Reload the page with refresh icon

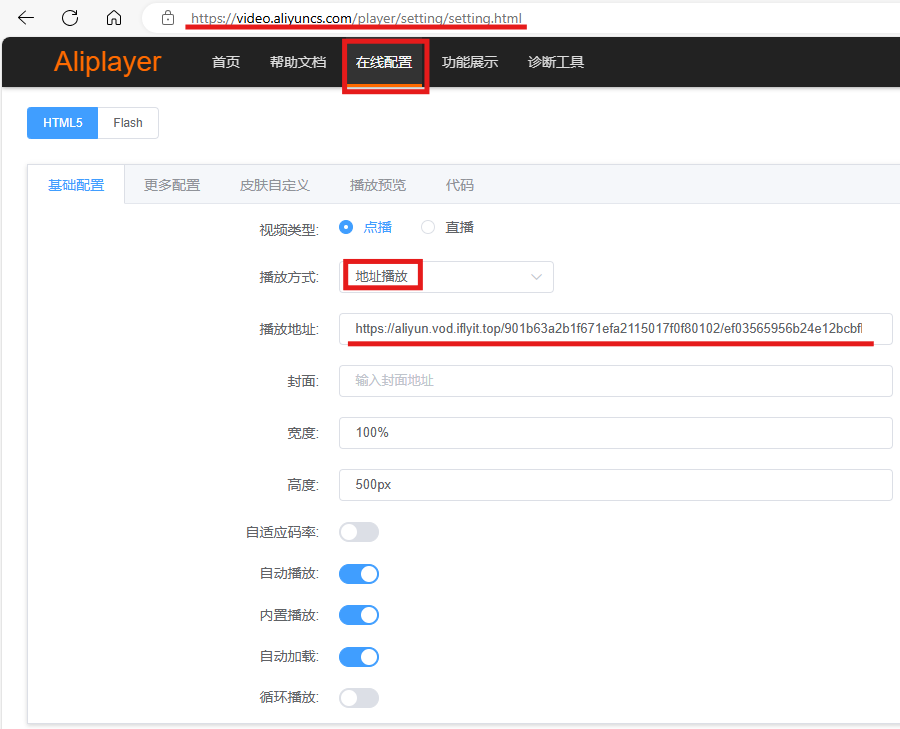(x=70, y=18)
